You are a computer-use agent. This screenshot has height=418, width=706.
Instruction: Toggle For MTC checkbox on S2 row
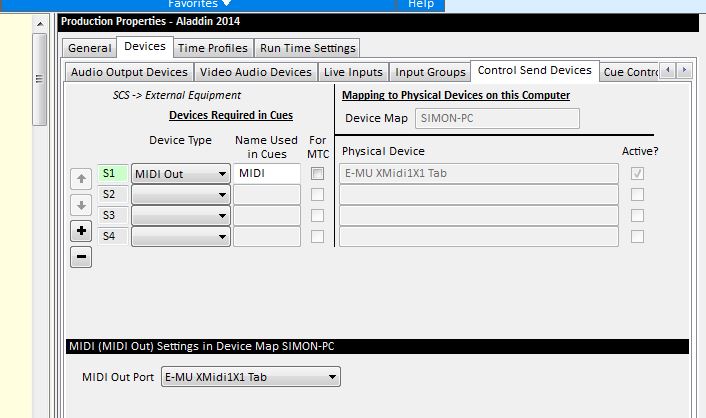click(x=317, y=194)
